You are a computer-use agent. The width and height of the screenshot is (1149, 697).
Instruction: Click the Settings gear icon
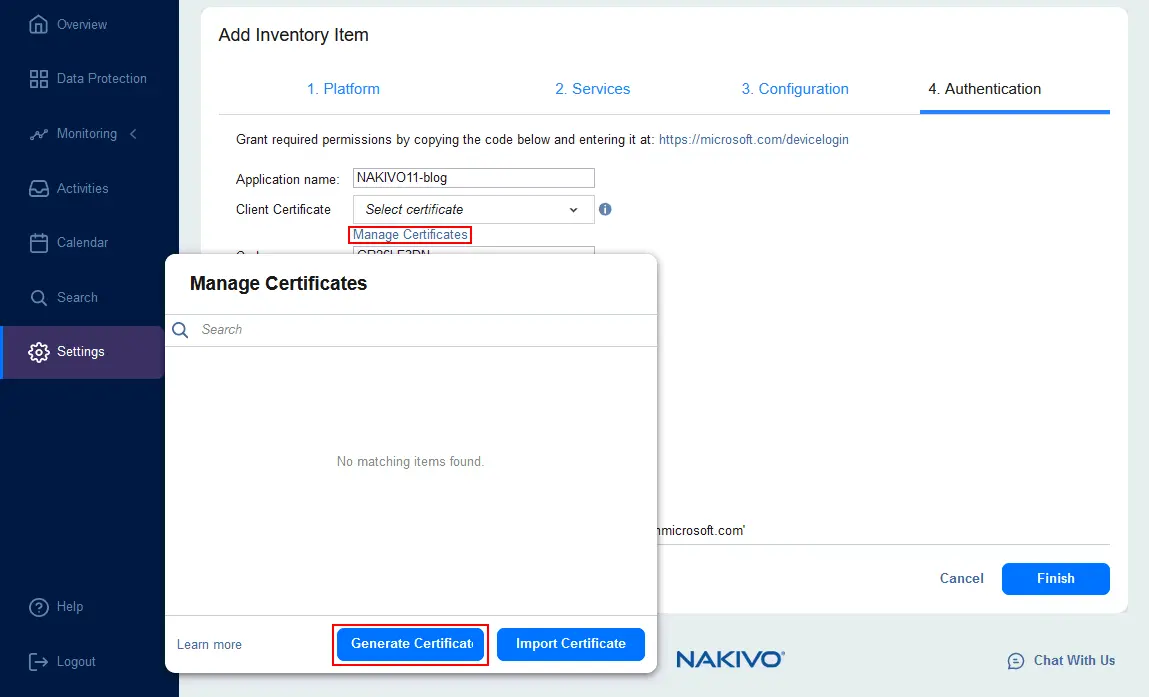pos(38,352)
